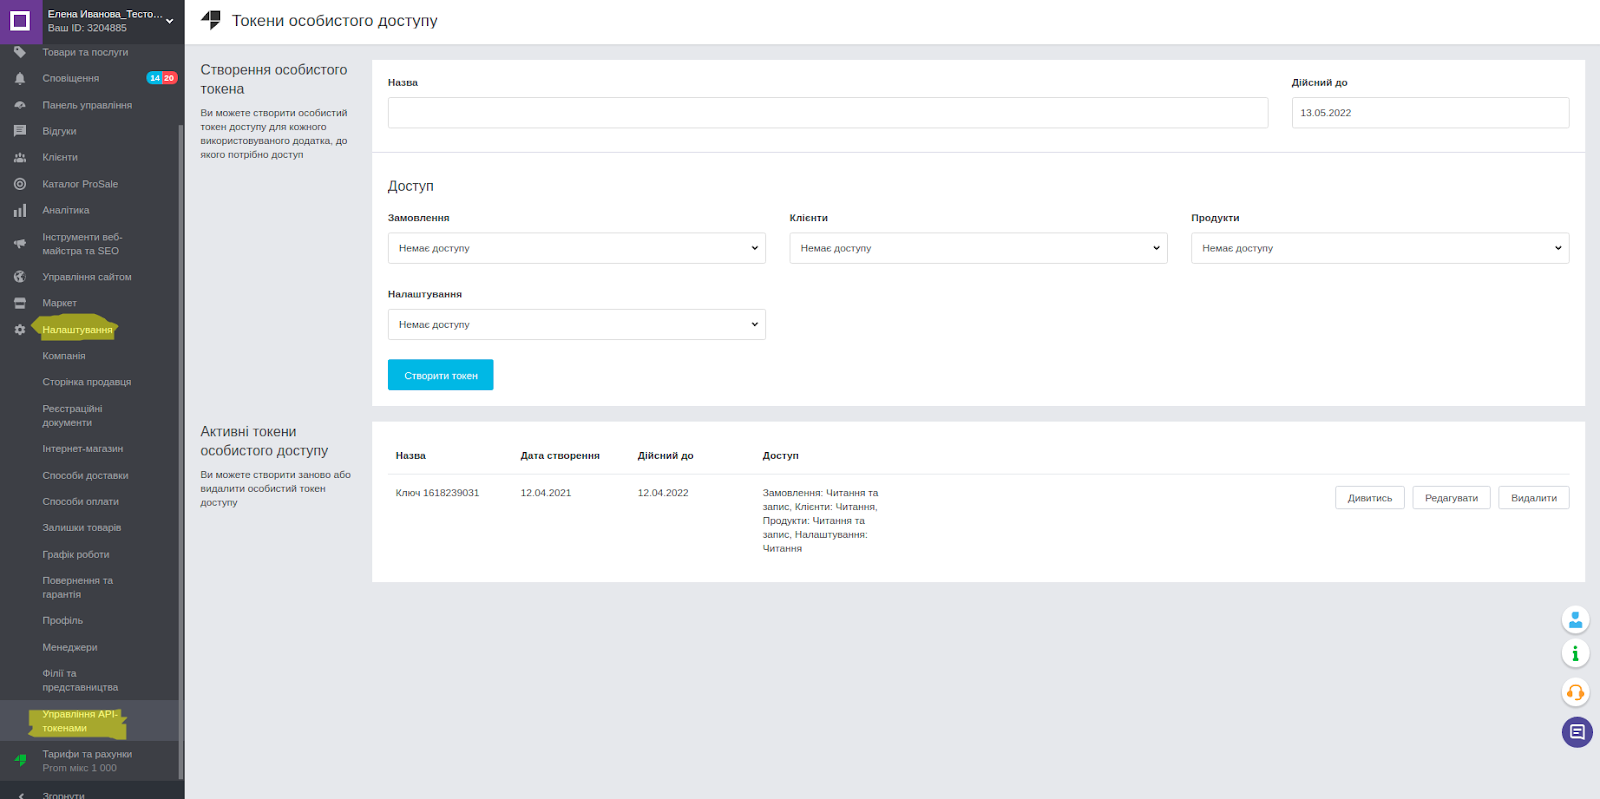Click the bell icon for Сповіщення
Screen dimensions: 1600x799
[x=20, y=78]
